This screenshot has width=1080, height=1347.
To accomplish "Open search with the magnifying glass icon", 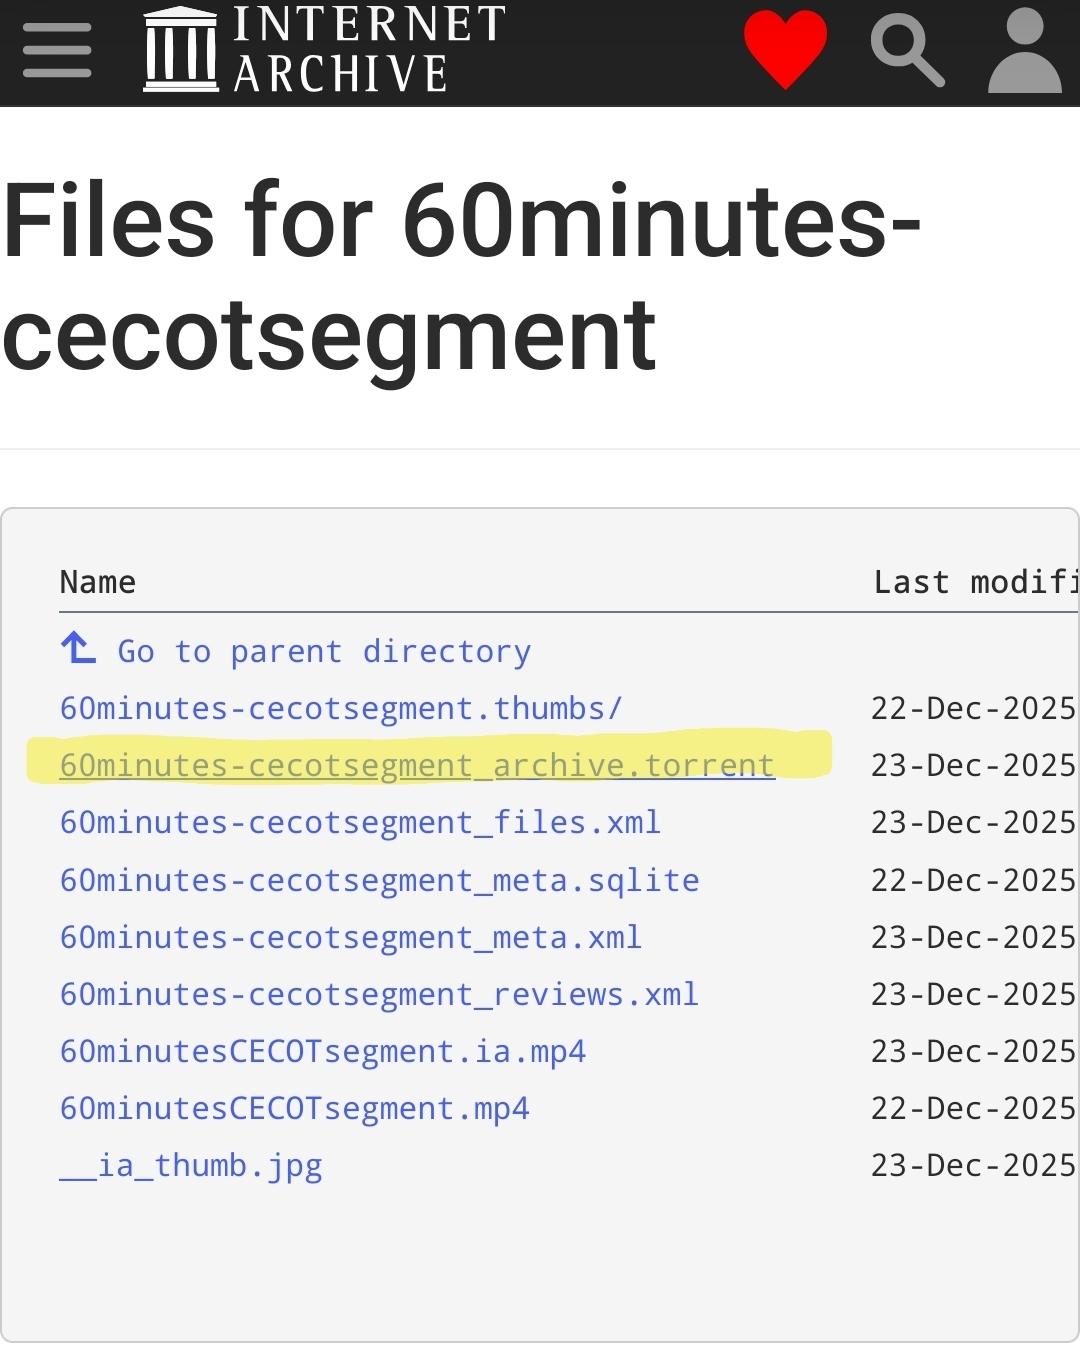I will click(x=907, y=52).
